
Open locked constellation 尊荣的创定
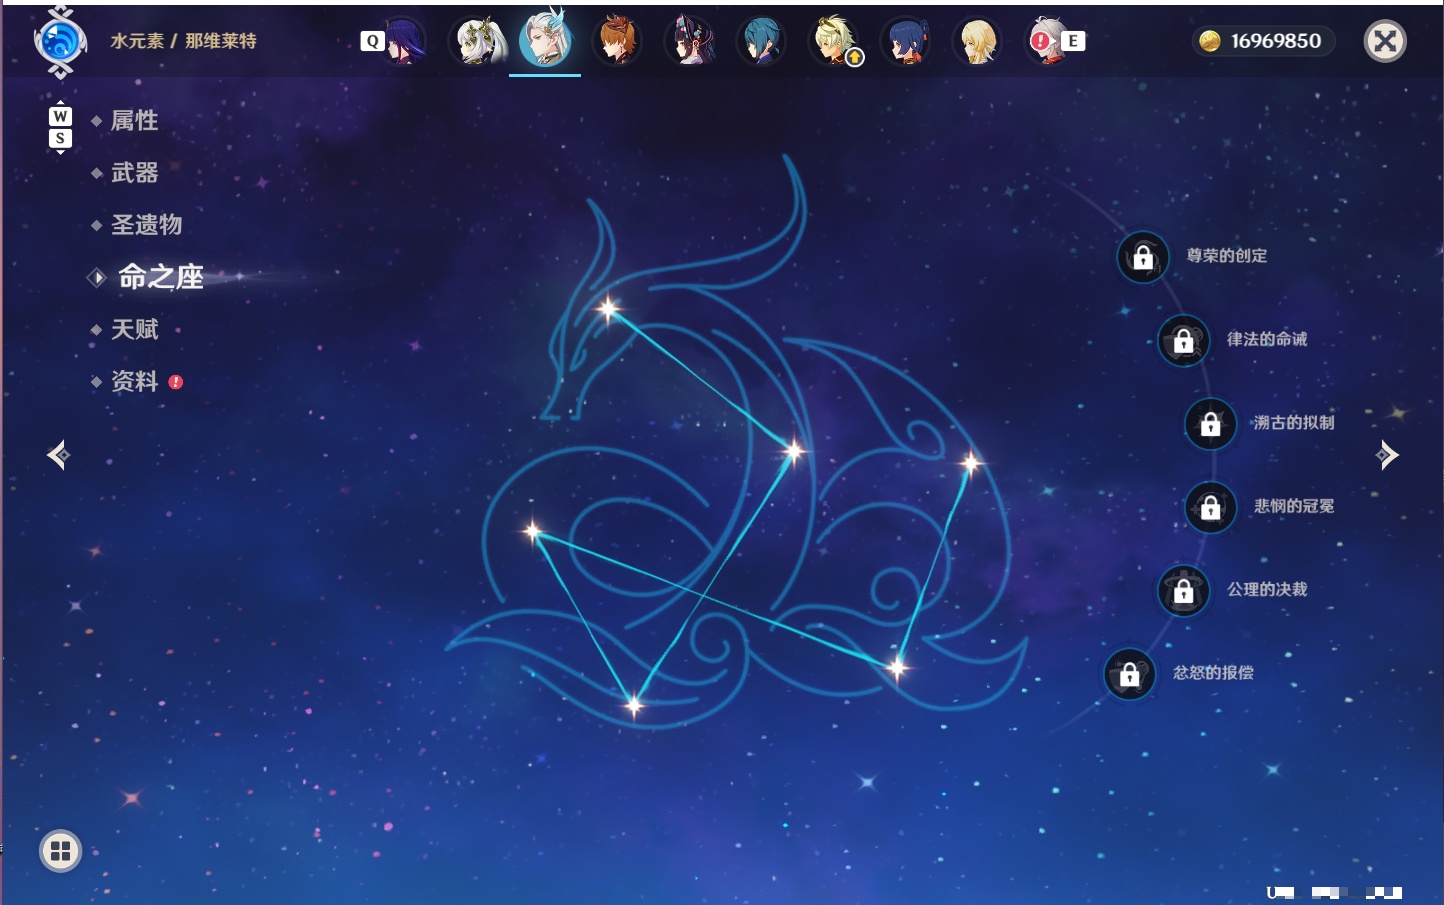(1143, 257)
